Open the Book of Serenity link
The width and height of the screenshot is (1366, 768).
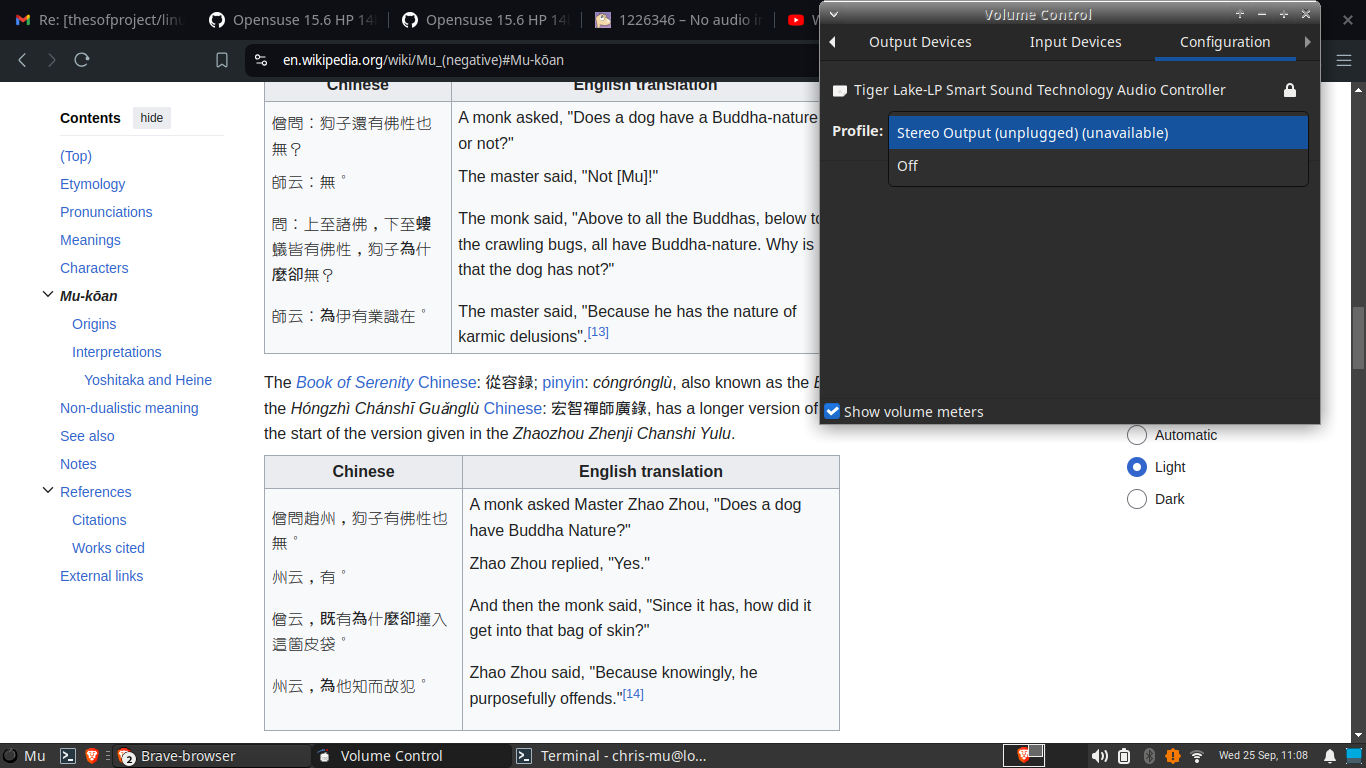(354, 382)
